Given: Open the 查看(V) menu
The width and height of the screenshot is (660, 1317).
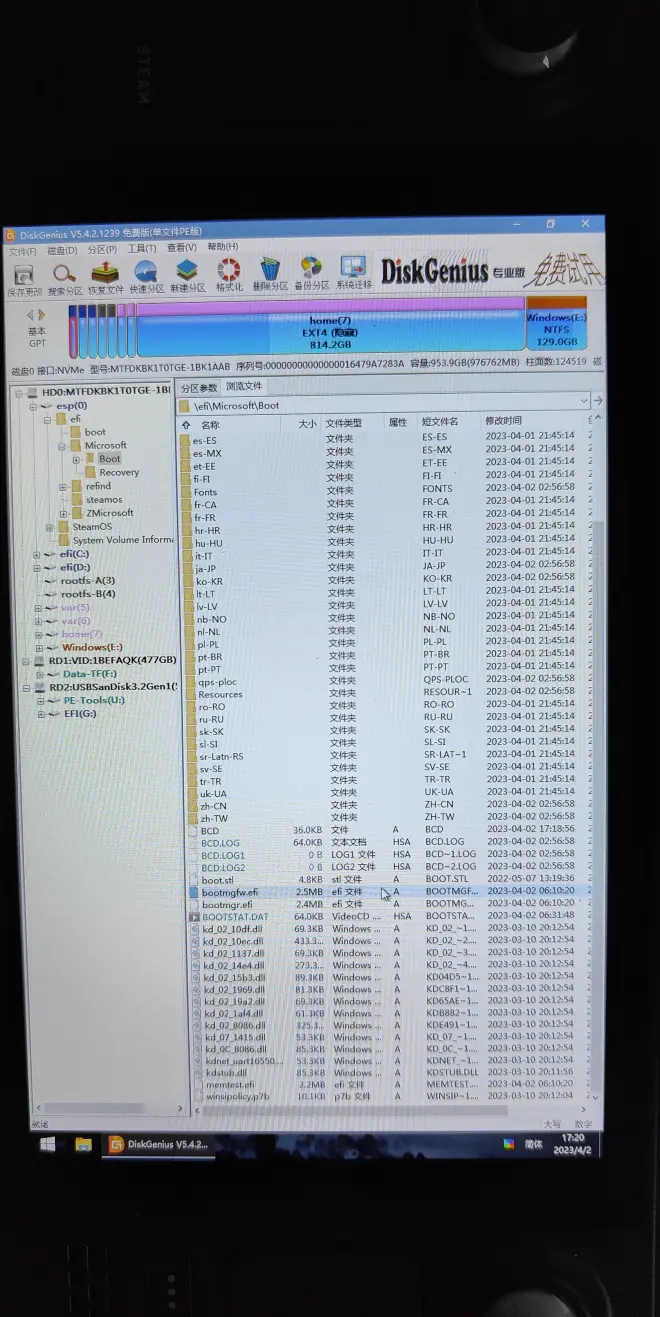Looking at the screenshot, I should pyautogui.click(x=182, y=247).
